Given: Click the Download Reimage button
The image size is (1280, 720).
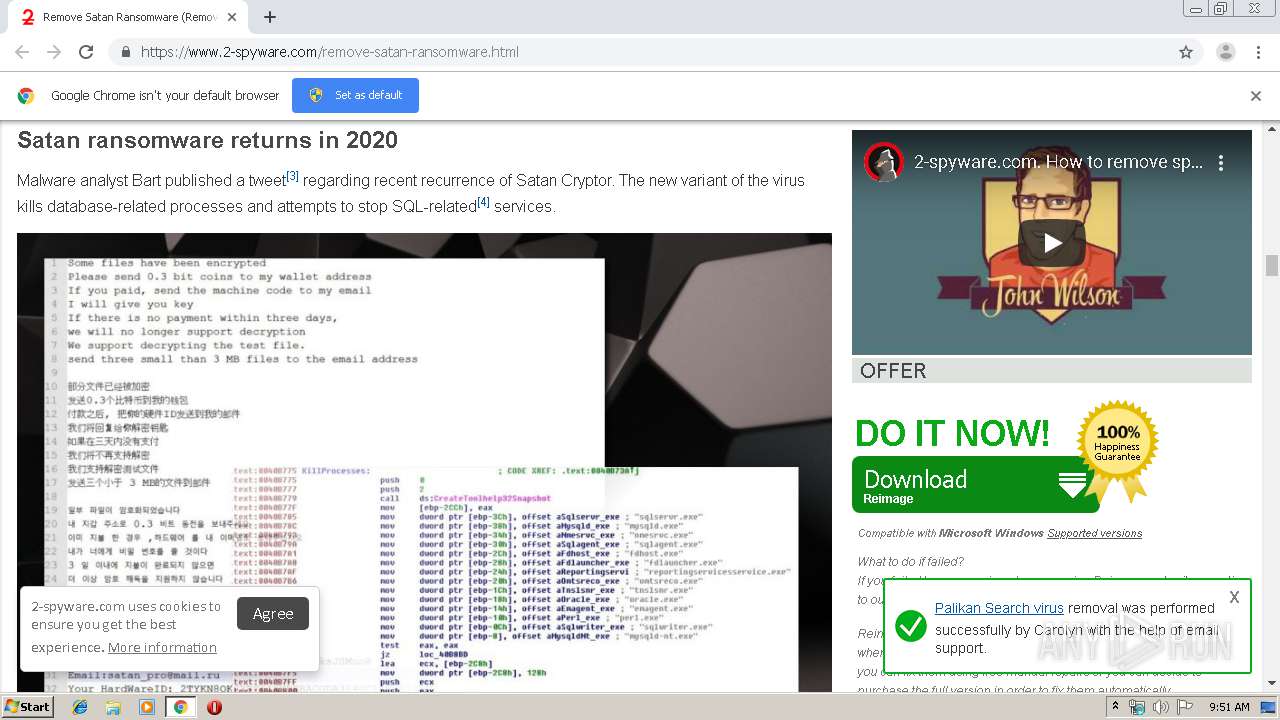Looking at the screenshot, I should point(975,485).
